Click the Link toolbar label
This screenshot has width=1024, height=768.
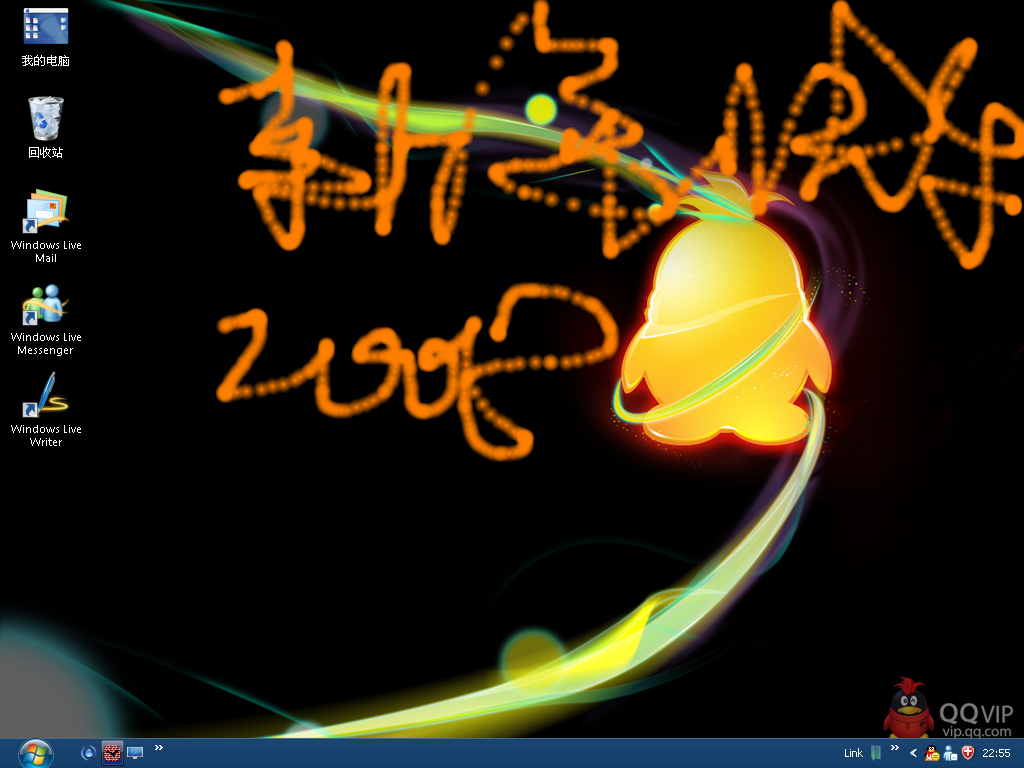pyautogui.click(x=853, y=753)
